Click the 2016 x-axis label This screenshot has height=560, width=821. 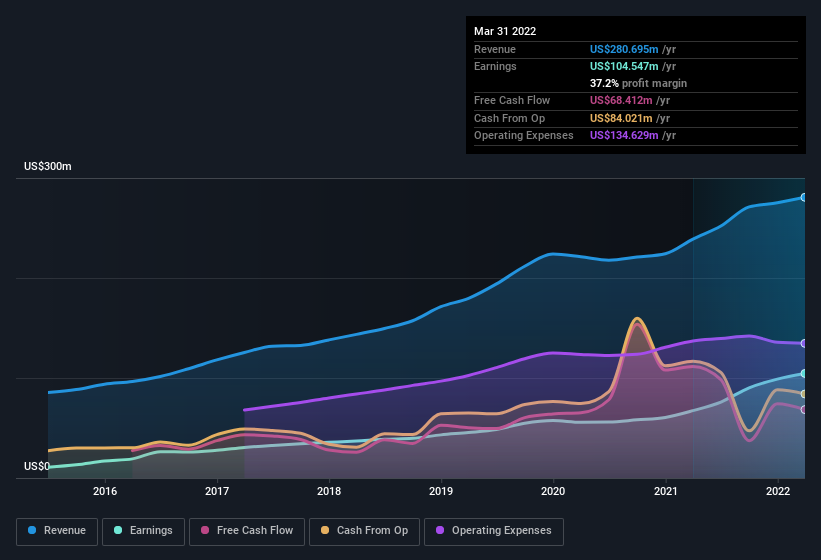click(x=105, y=491)
